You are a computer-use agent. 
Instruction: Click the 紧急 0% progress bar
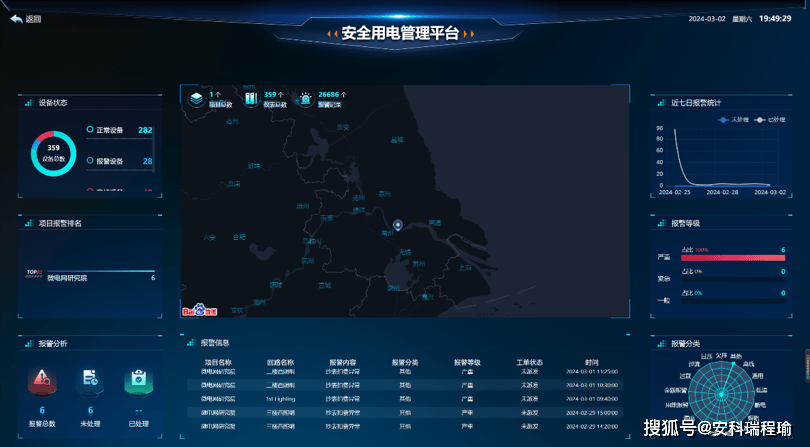pyautogui.click(x=733, y=279)
